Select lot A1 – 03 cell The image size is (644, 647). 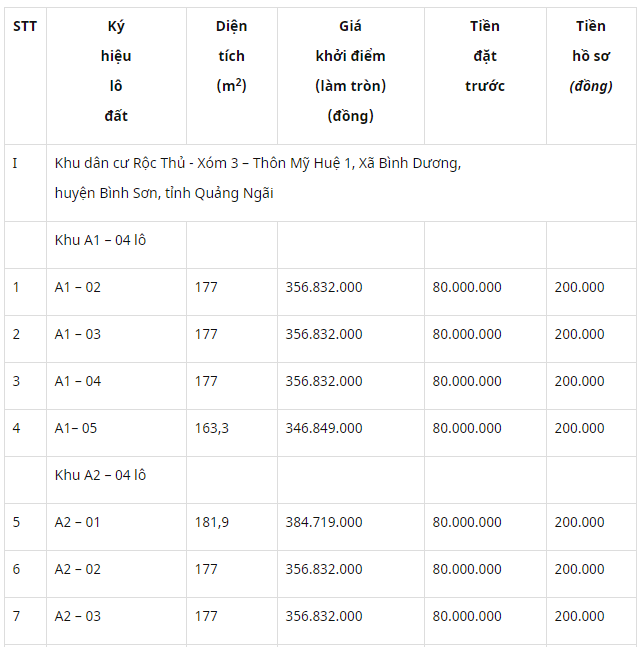(78, 334)
